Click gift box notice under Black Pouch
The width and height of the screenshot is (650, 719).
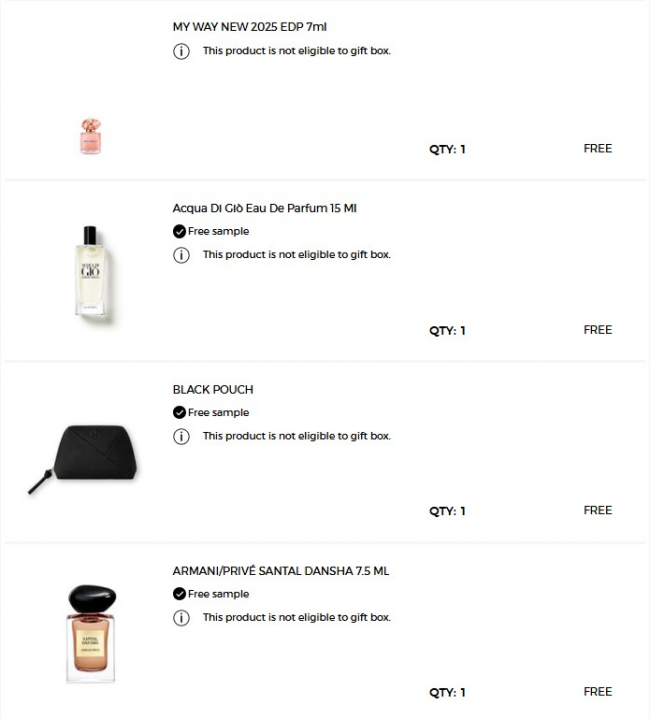(296, 436)
